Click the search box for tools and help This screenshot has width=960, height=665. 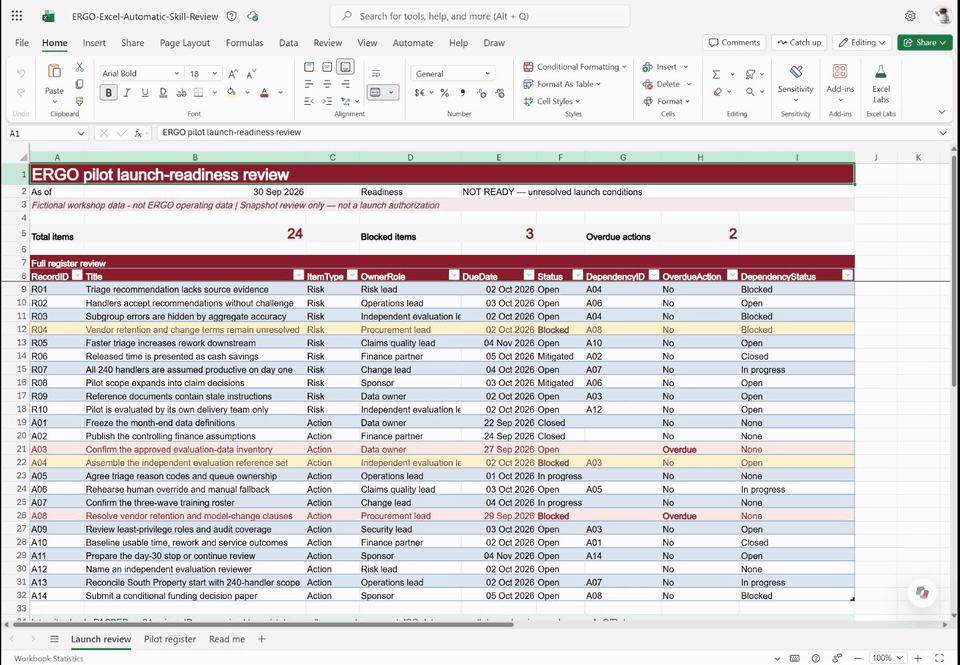(479, 17)
